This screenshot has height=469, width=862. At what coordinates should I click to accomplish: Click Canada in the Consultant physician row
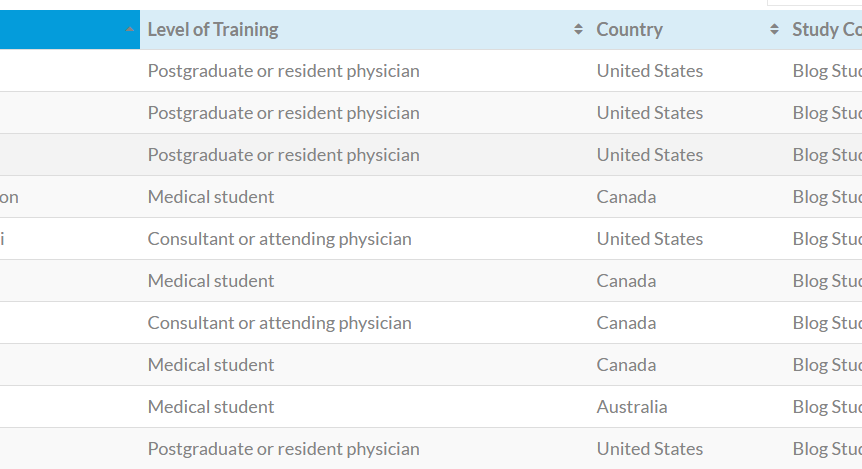click(x=626, y=323)
